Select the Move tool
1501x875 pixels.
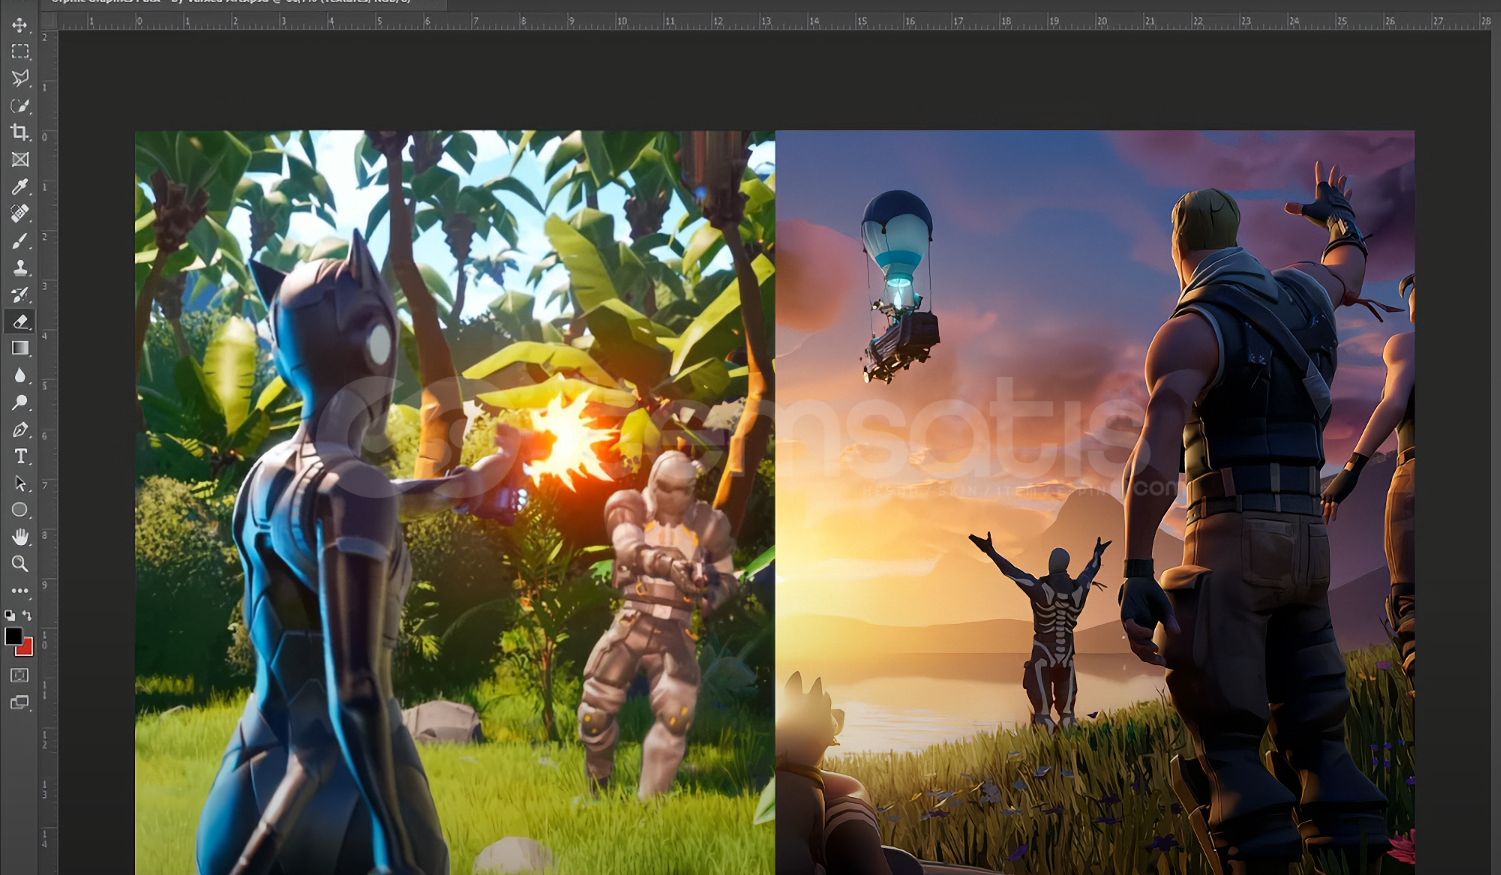(x=20, y=24)
